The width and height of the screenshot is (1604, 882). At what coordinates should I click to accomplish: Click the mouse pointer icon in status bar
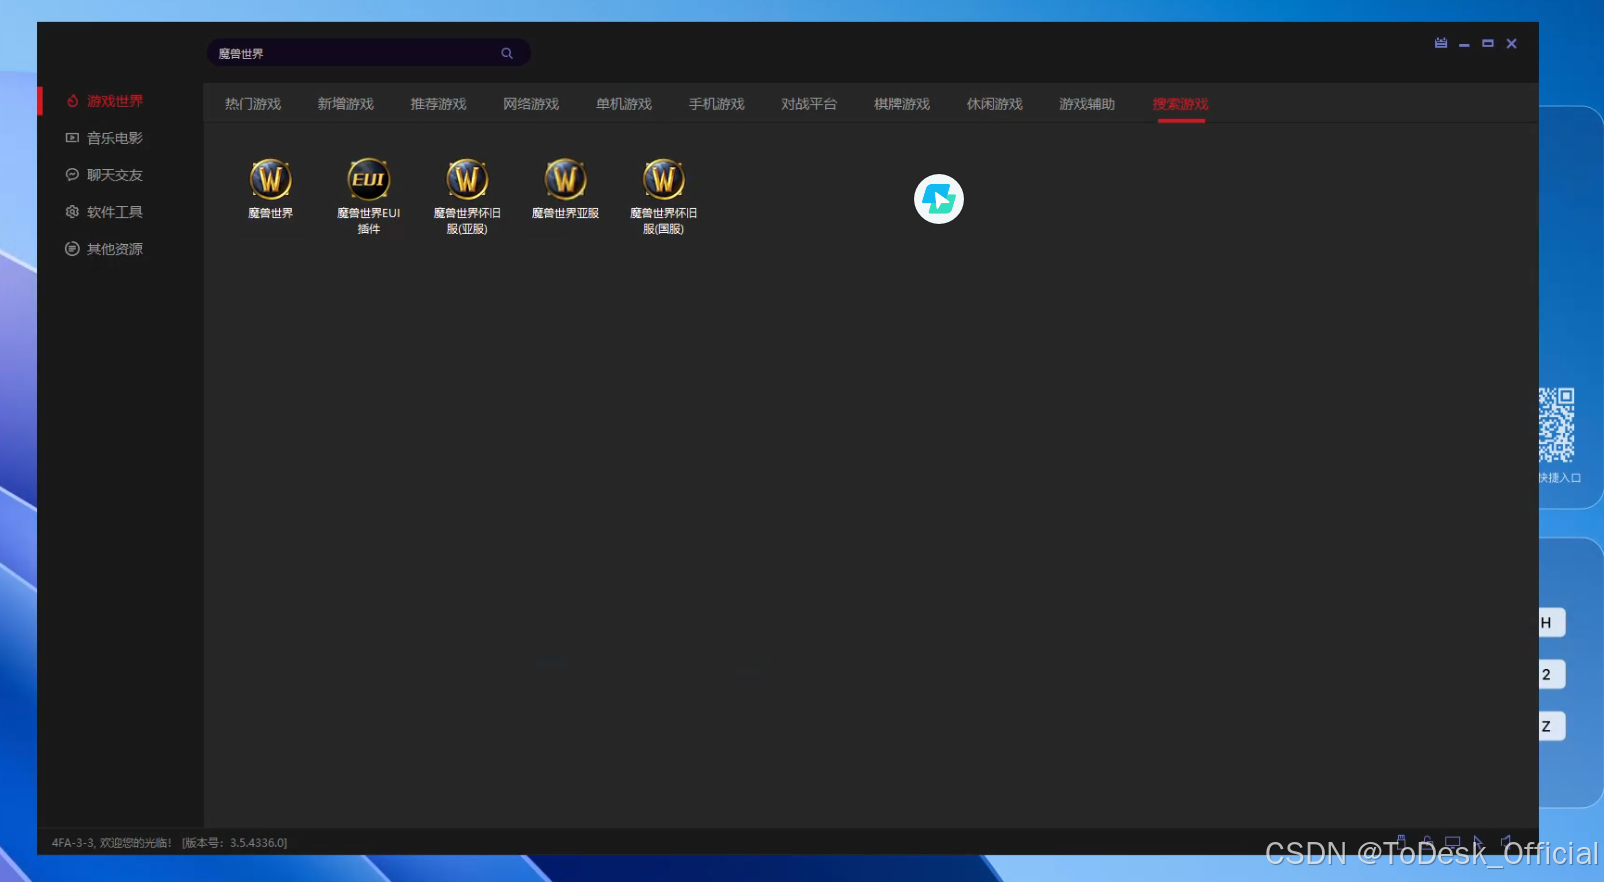(x=1479, y=842)
